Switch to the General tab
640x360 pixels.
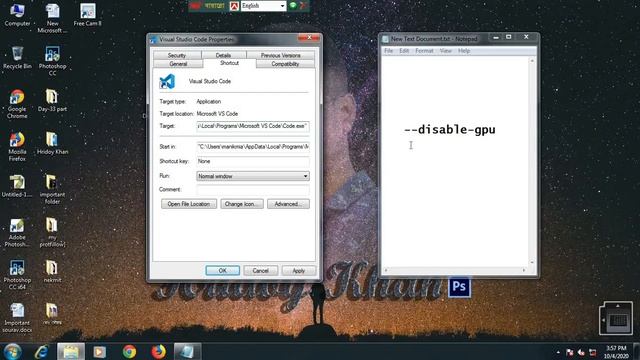tap(178, 64)
